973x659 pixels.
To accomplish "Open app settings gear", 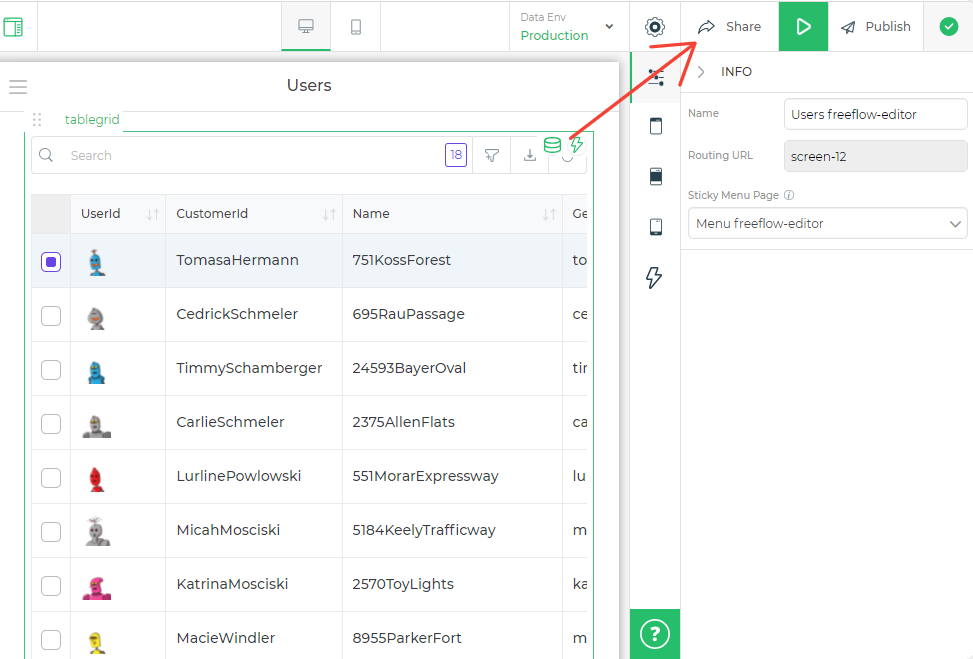I will tap(655, 27).
